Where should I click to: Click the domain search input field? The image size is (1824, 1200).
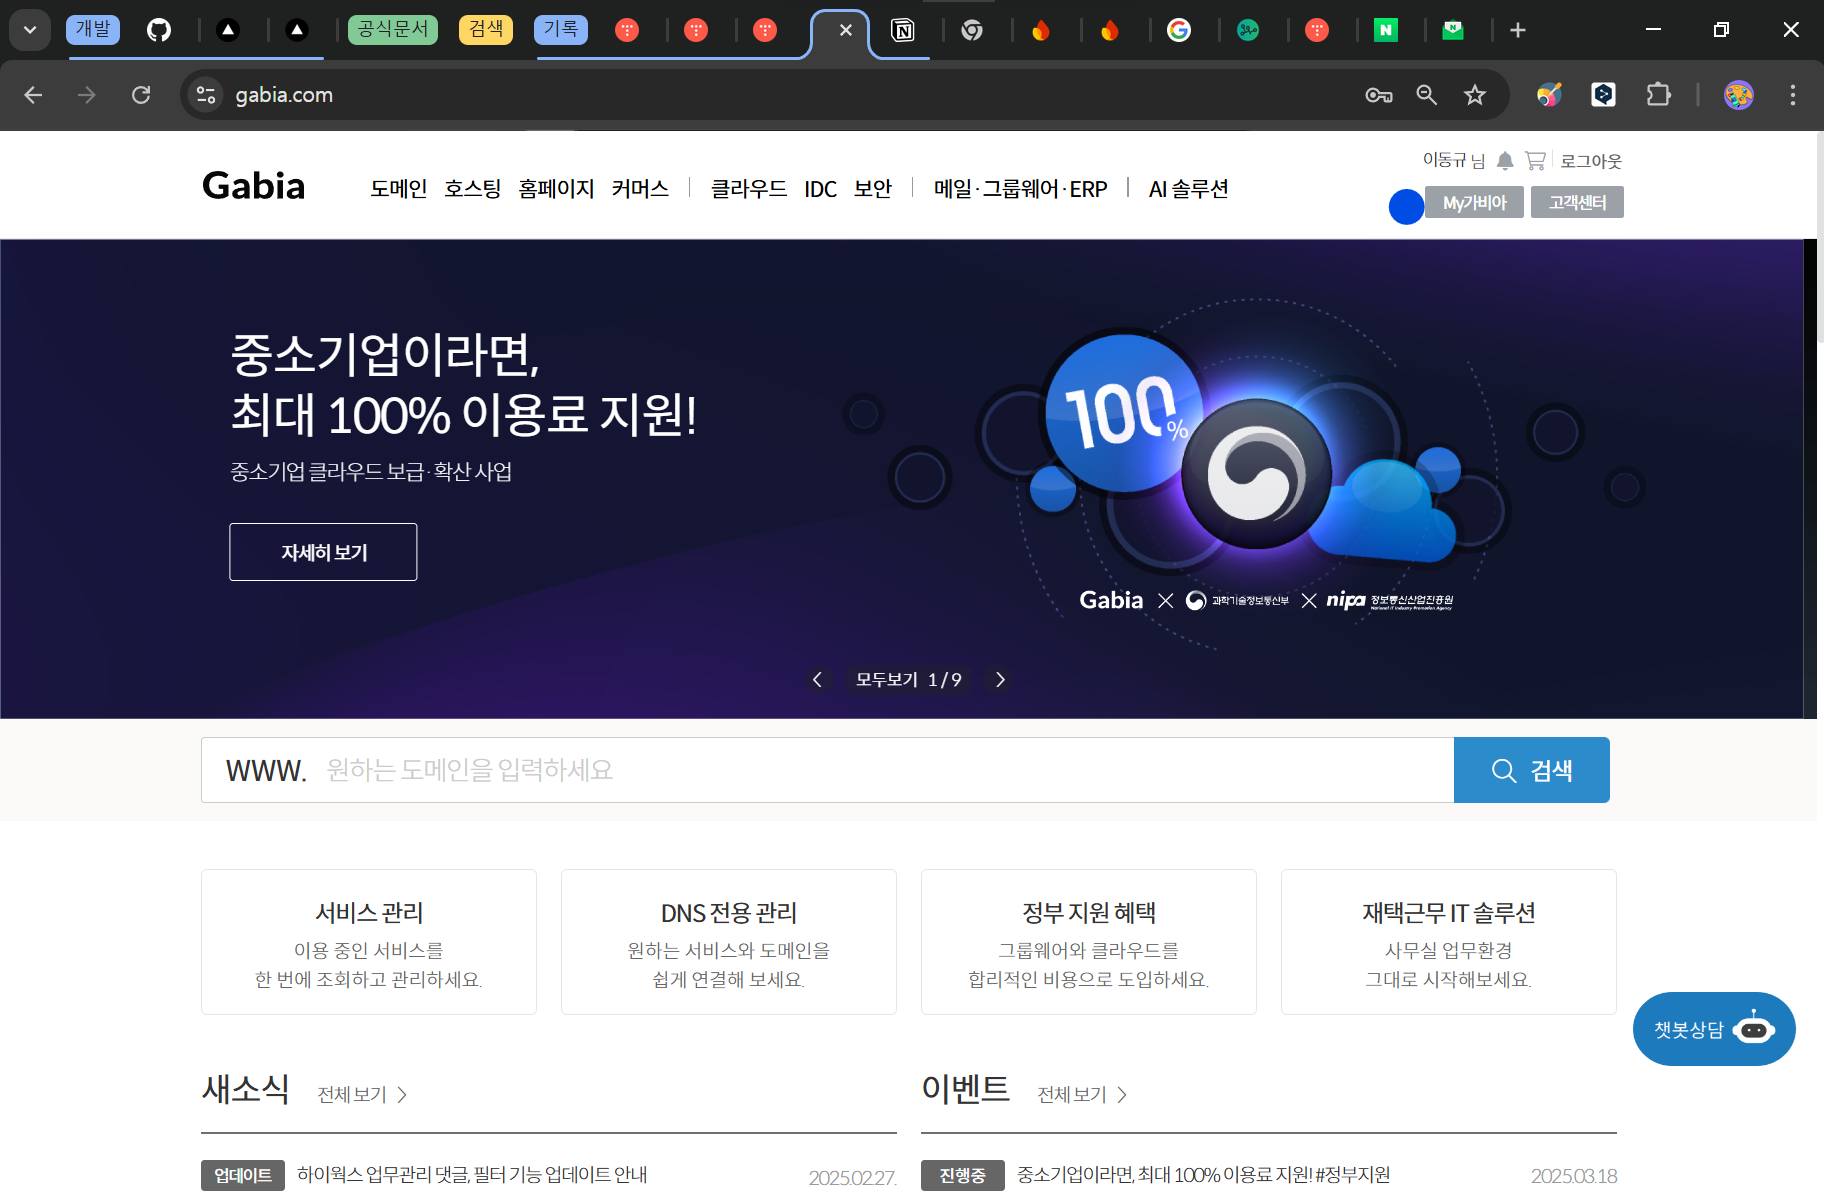[x=827, y=770]
